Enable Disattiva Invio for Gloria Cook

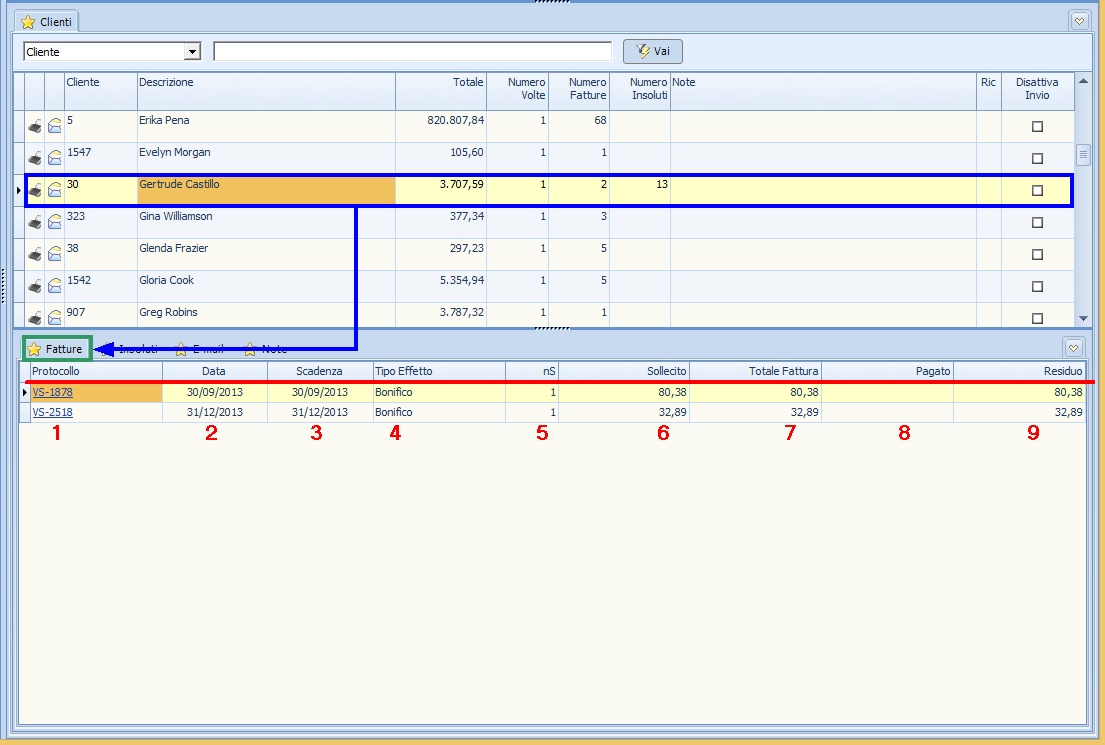1037,287
